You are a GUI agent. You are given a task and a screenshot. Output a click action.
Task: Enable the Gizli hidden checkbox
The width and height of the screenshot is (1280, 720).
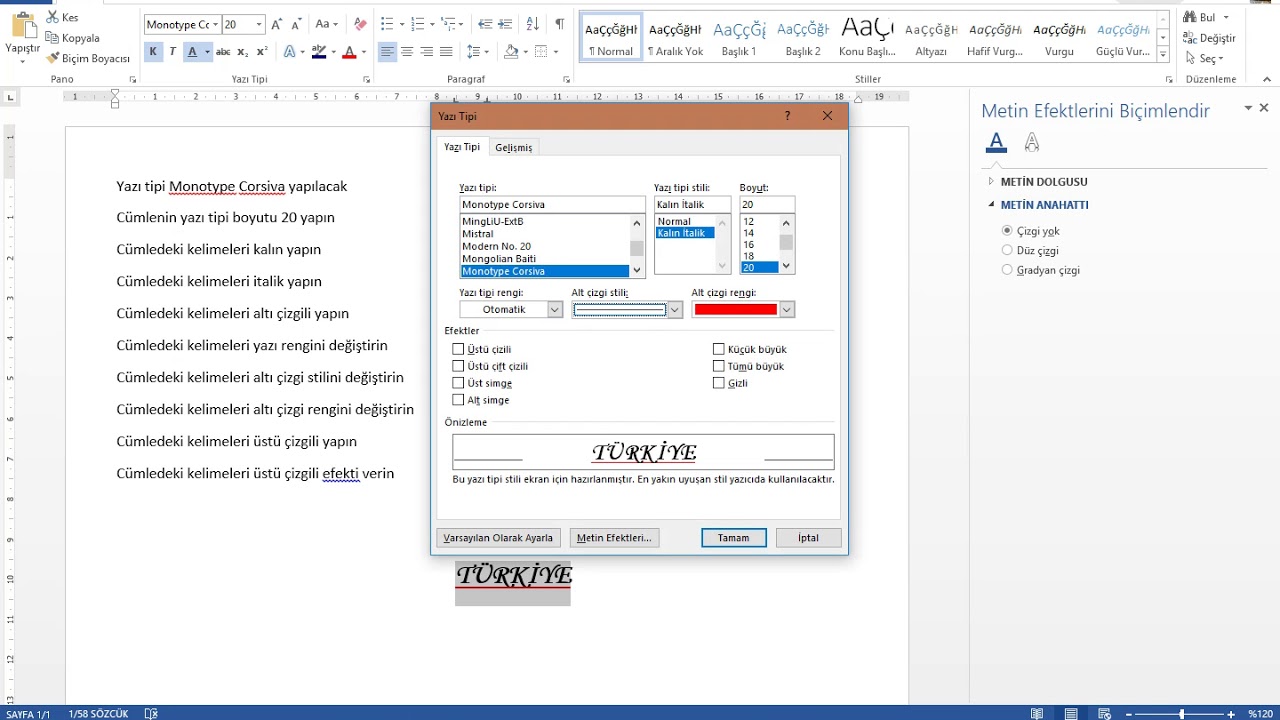718,383
